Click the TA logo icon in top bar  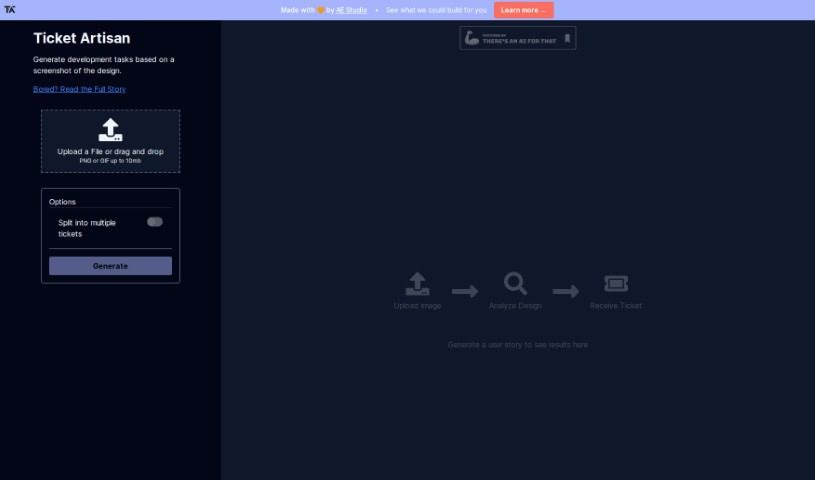(10, 9)
